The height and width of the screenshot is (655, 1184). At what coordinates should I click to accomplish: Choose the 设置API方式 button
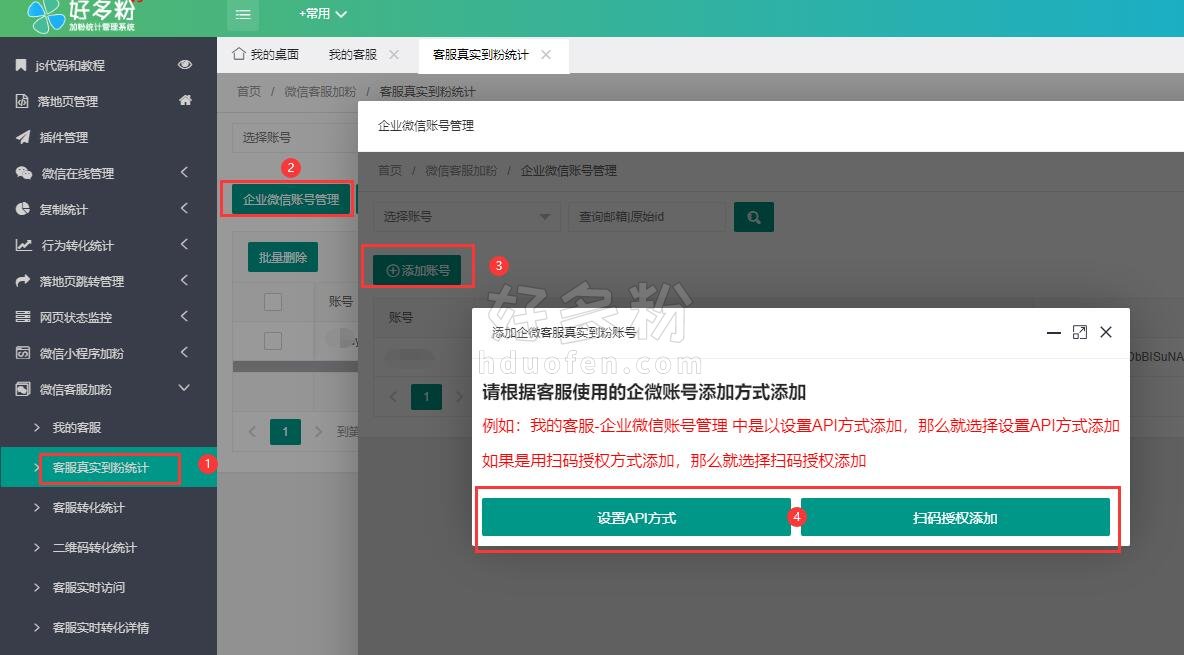tap(636, 517)
